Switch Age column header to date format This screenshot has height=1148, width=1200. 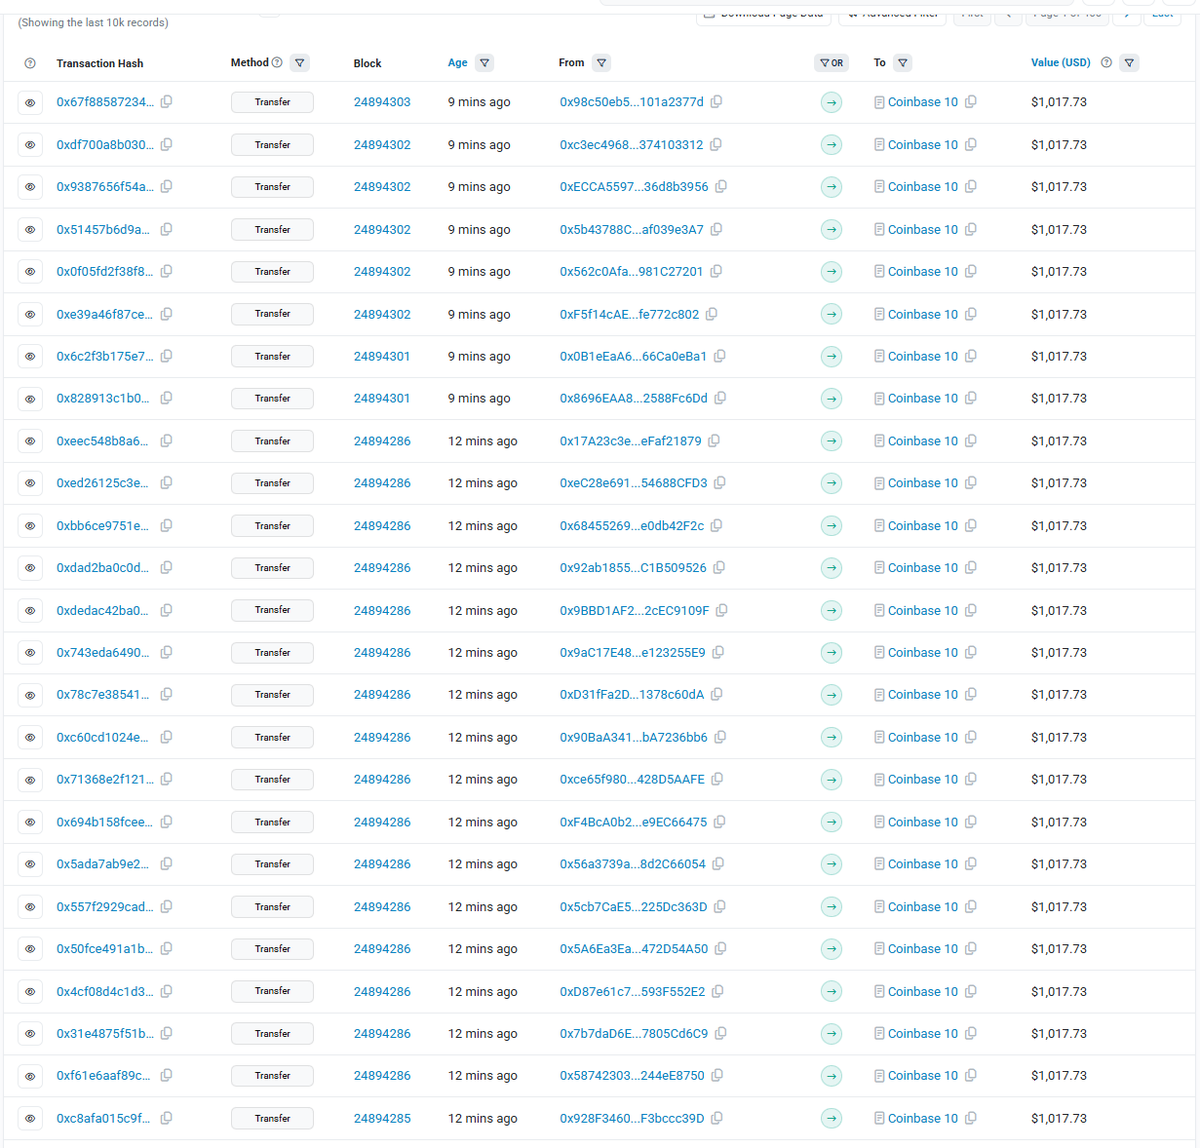click(457, 63)
